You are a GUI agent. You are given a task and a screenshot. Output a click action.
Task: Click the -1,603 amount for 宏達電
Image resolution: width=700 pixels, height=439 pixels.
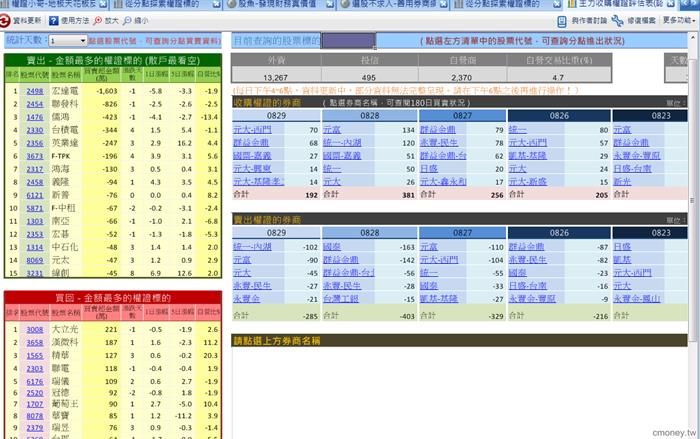pyautogui.click(x=107, y=91)
